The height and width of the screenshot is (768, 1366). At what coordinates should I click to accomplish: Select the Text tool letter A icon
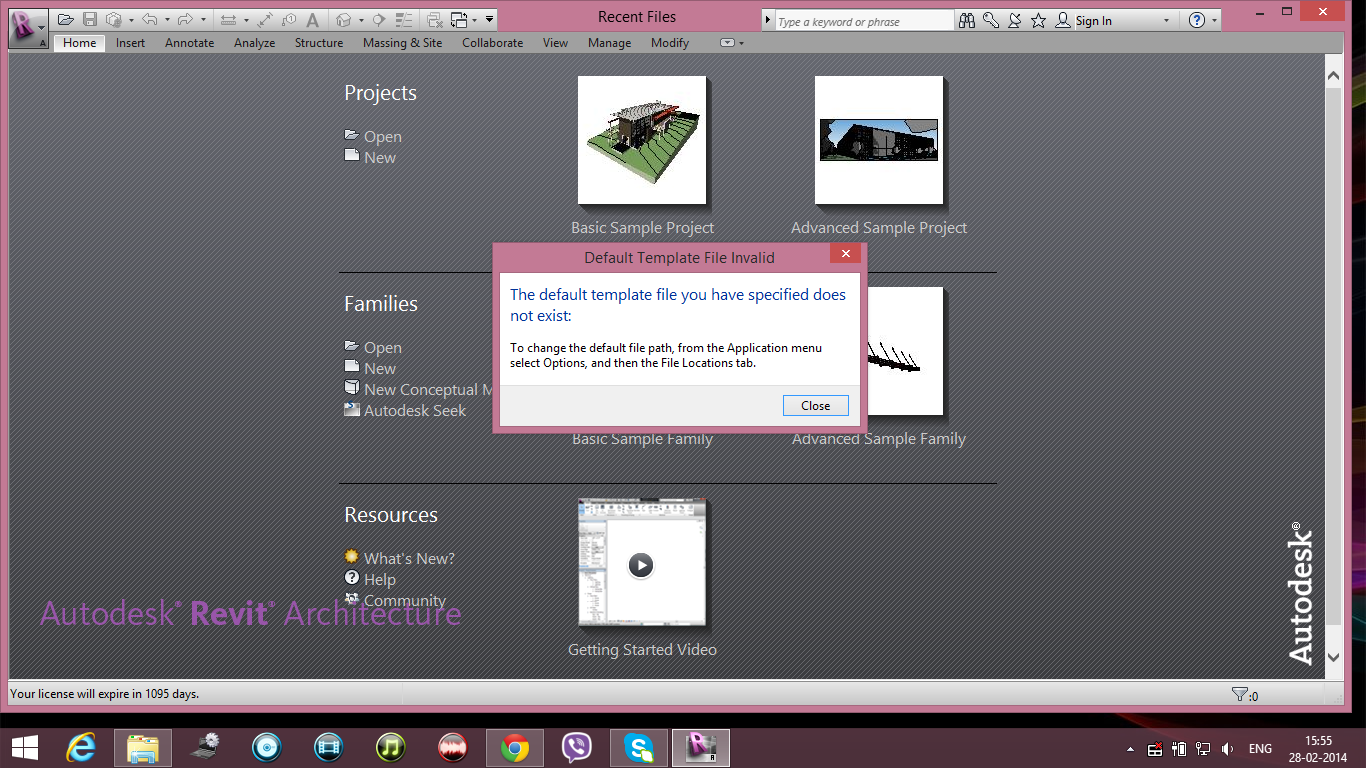click(313, 19)
